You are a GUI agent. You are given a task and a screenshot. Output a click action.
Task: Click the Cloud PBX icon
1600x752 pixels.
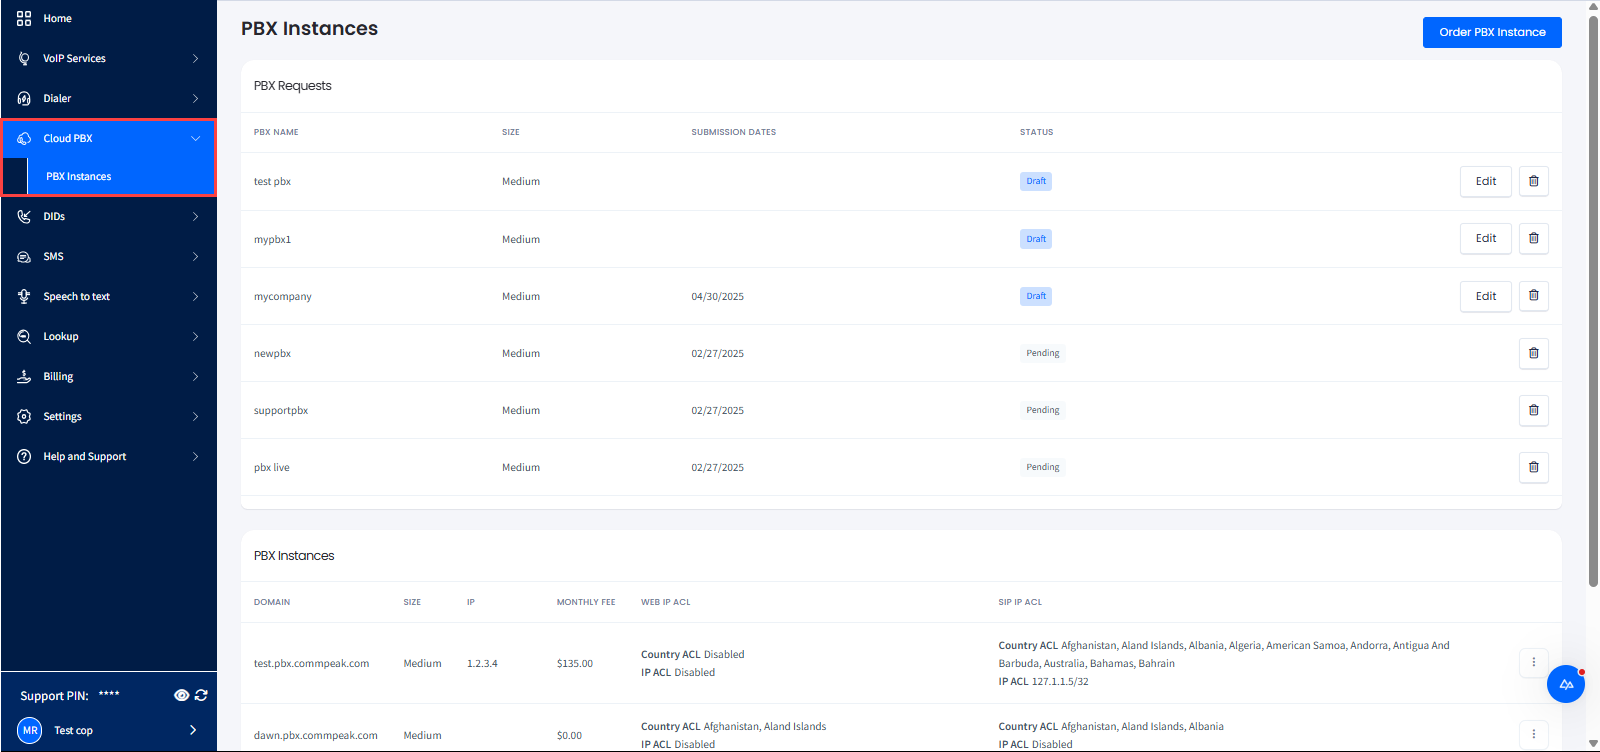pos(24,138)
